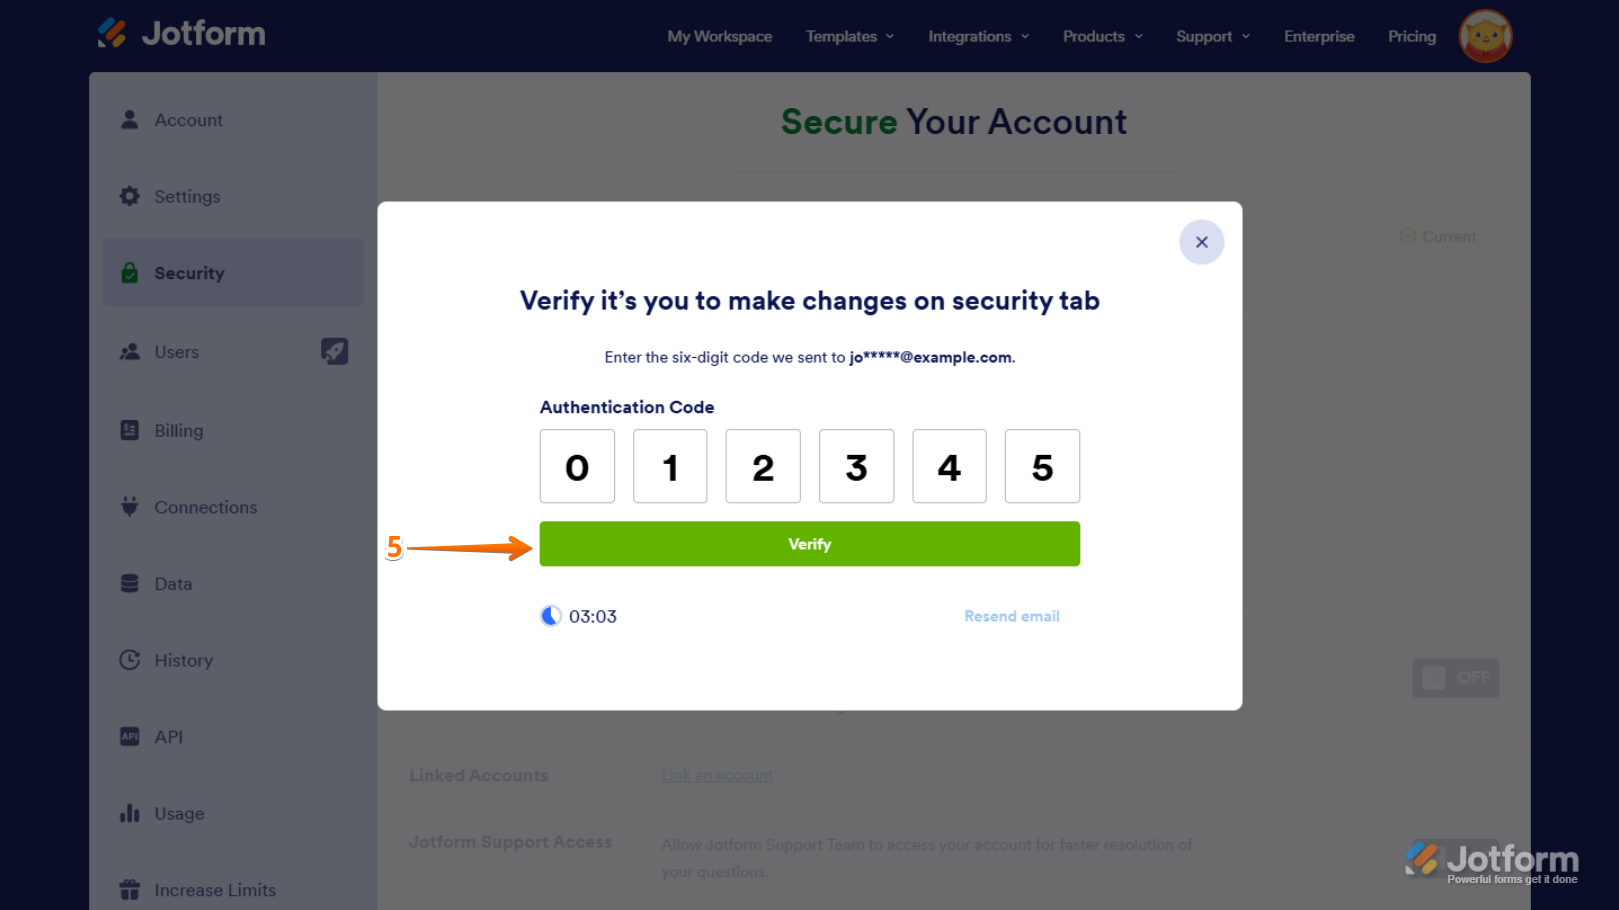
Task: Click the History clock icon
Action: 130,660
